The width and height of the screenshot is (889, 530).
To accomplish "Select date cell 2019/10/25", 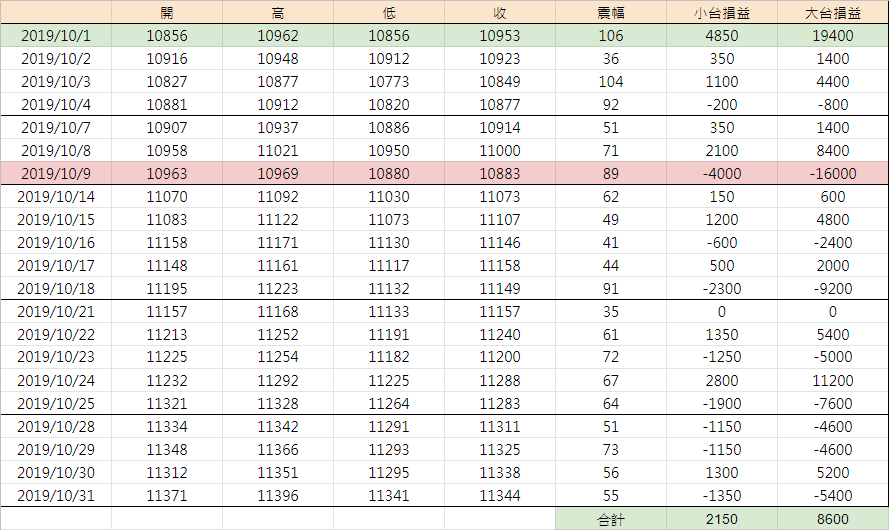I will 56,404.
